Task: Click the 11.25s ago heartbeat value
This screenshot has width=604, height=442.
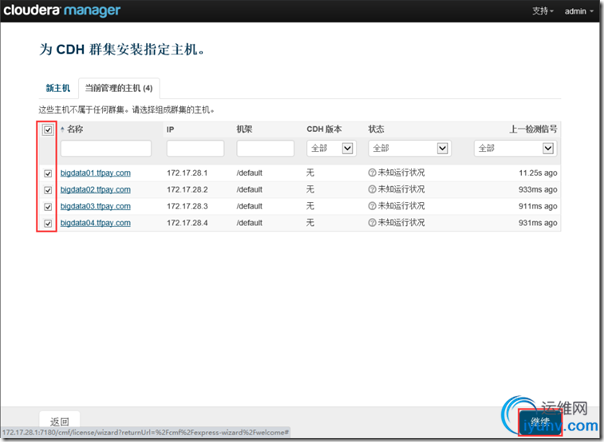Action: [538, 173]
